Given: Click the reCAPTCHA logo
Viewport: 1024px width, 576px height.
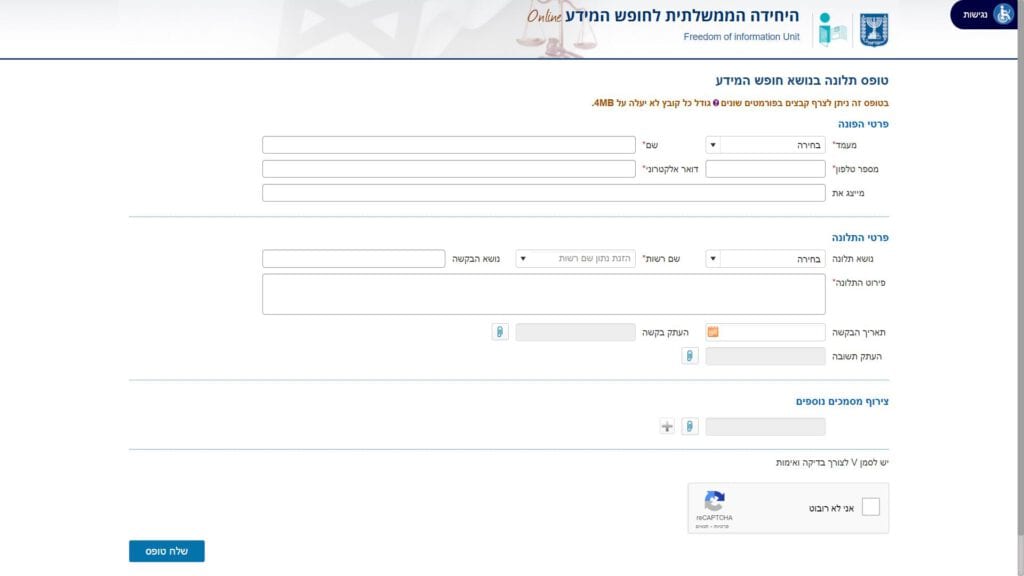Looking at the screenshot, I should point(714,502).
